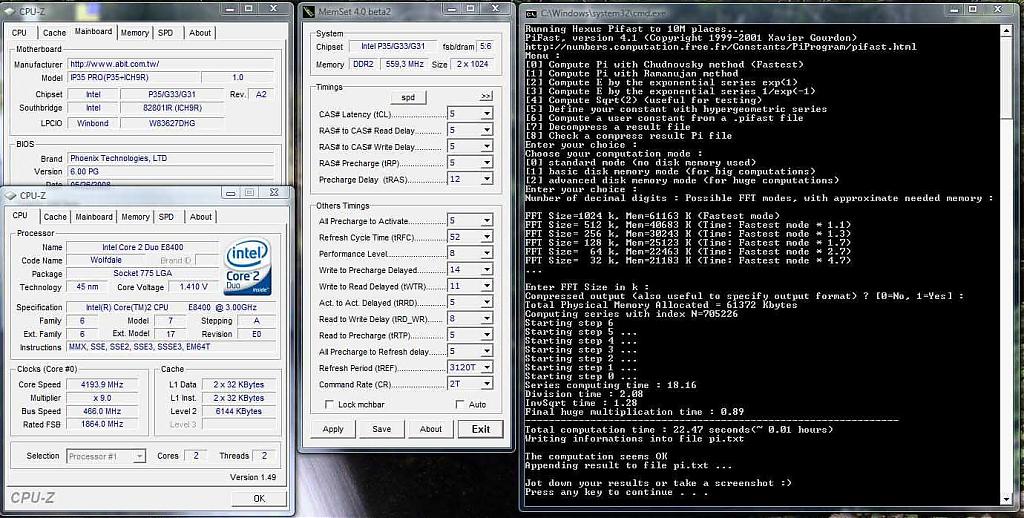This screenshot has height=518, width=1024.
Task: Select Cache tab in back CPU-Z window
Action: [x=54, y=33]
